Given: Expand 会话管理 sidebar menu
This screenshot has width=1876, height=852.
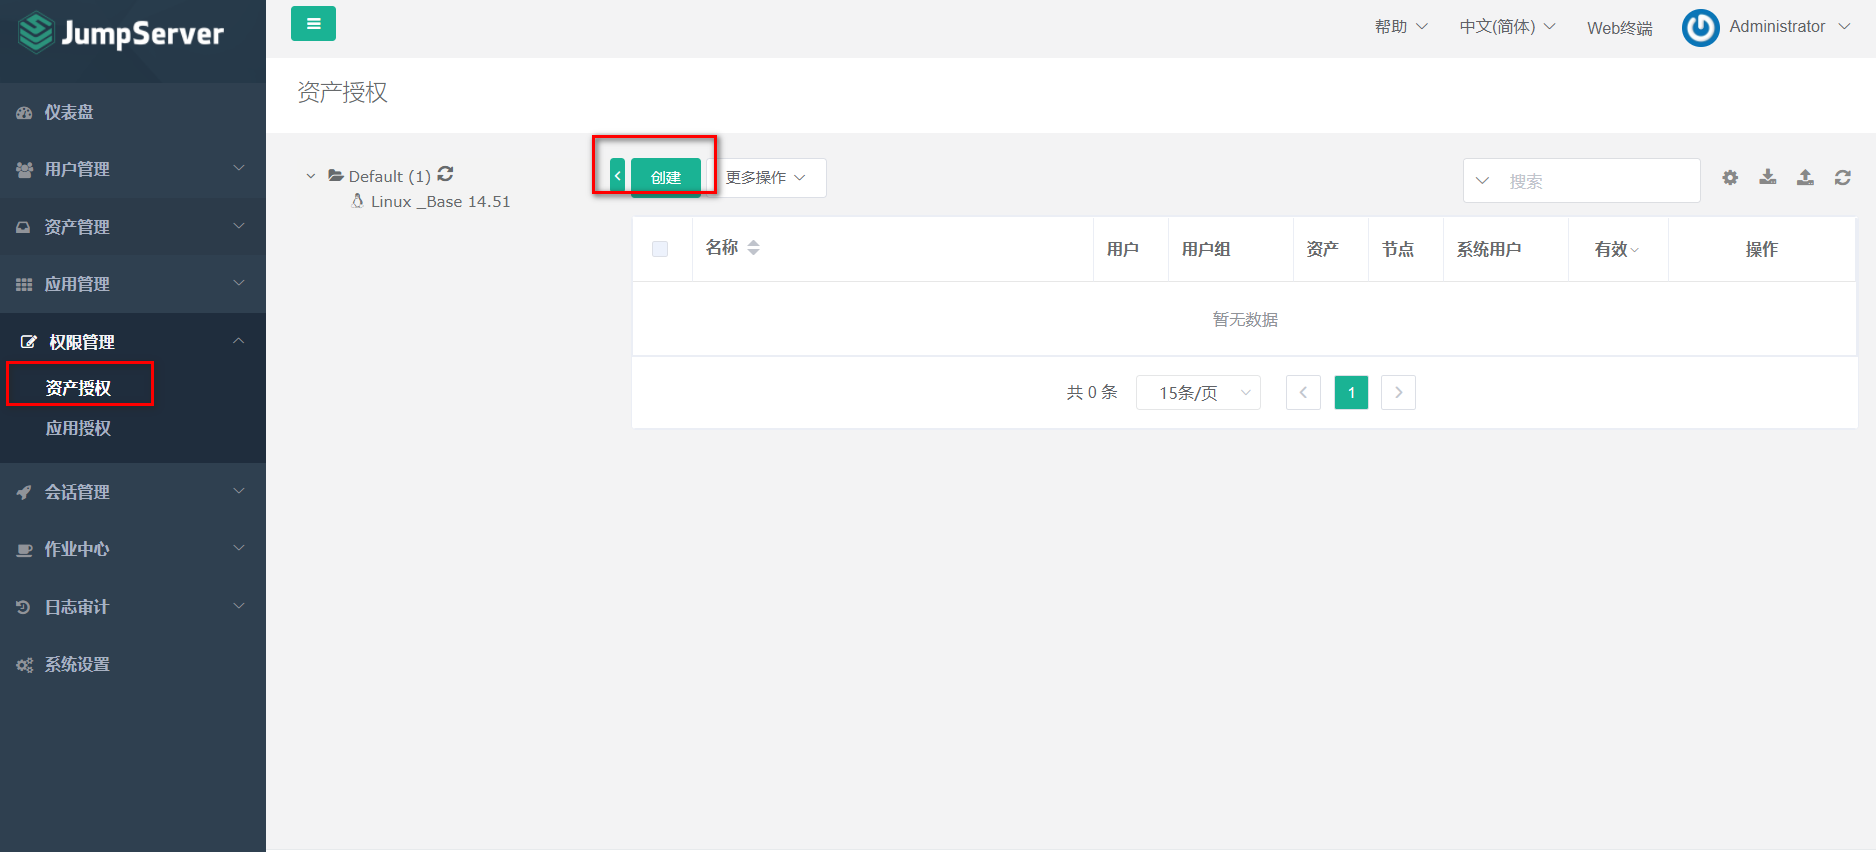Looking at the screenshot, I should coord(132,492).
